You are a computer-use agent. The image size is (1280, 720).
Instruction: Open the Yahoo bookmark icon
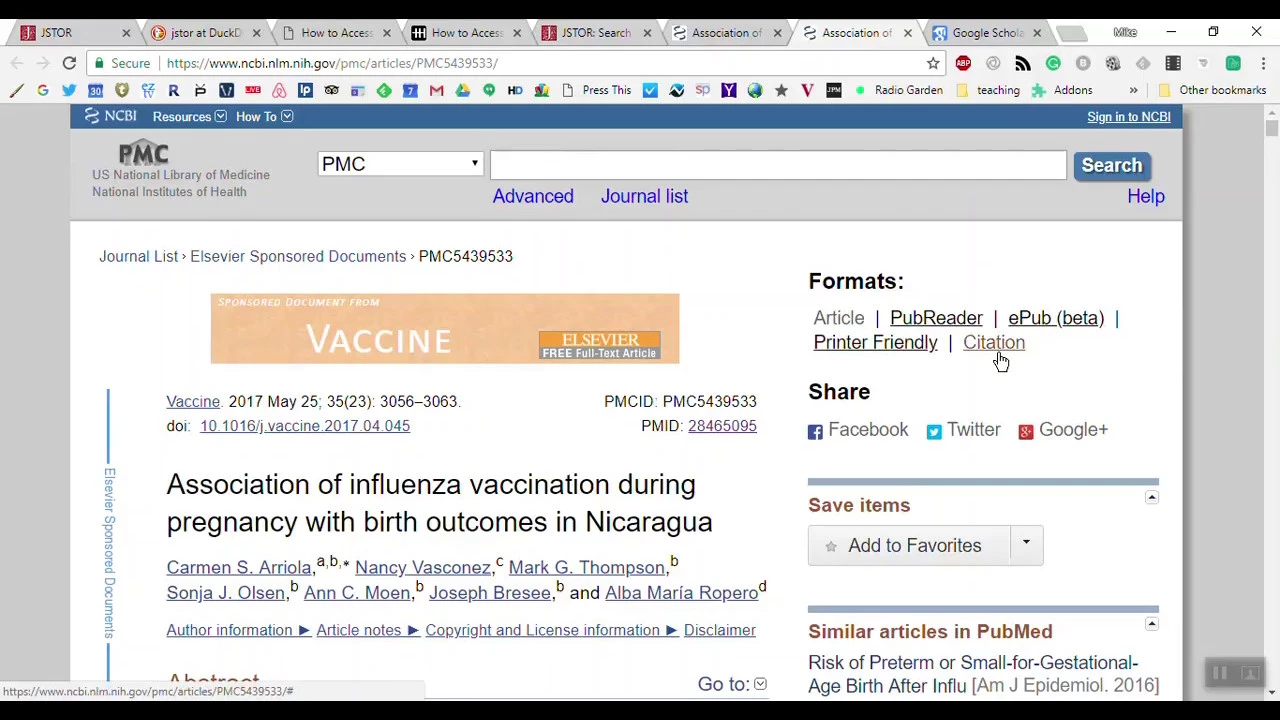coord(729,90)
